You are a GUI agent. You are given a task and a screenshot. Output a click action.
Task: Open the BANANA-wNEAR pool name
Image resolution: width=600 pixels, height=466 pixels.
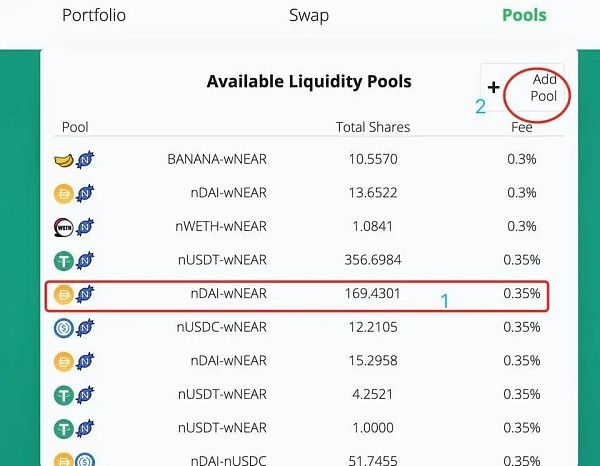217,159
